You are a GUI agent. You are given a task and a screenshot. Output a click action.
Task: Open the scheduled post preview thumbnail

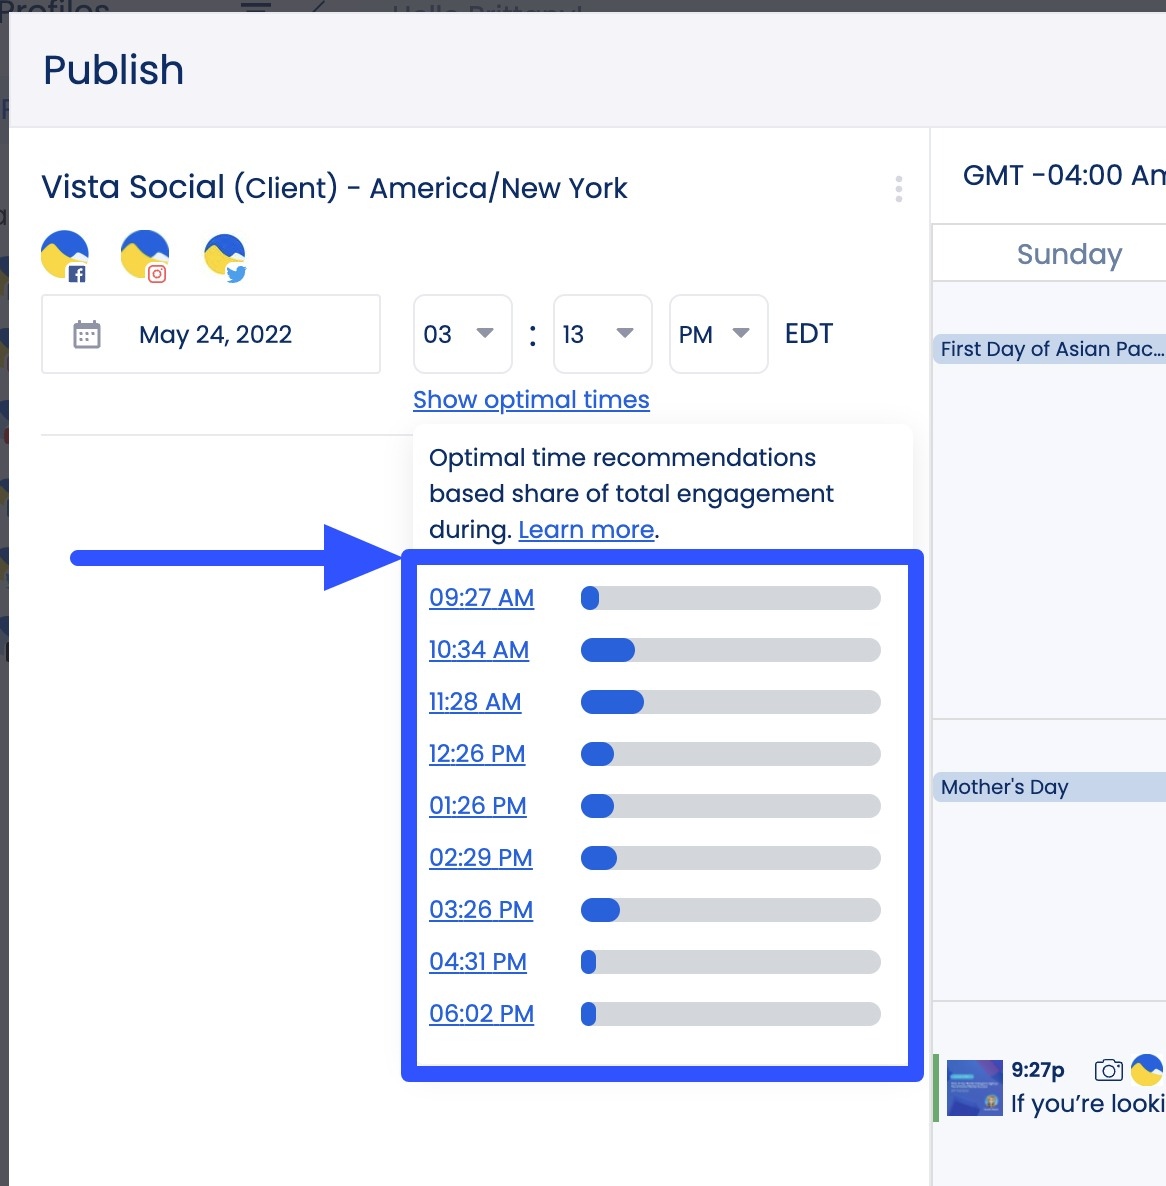click(x=973, y=1087)
